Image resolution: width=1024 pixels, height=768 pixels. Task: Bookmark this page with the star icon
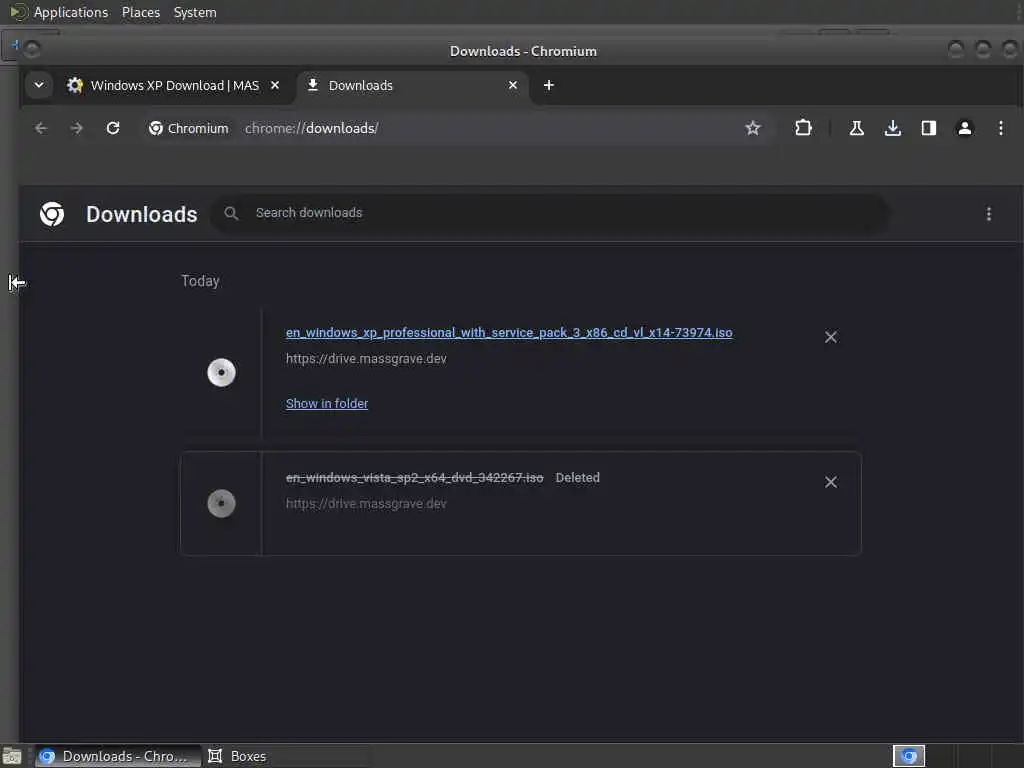(752, 128)
